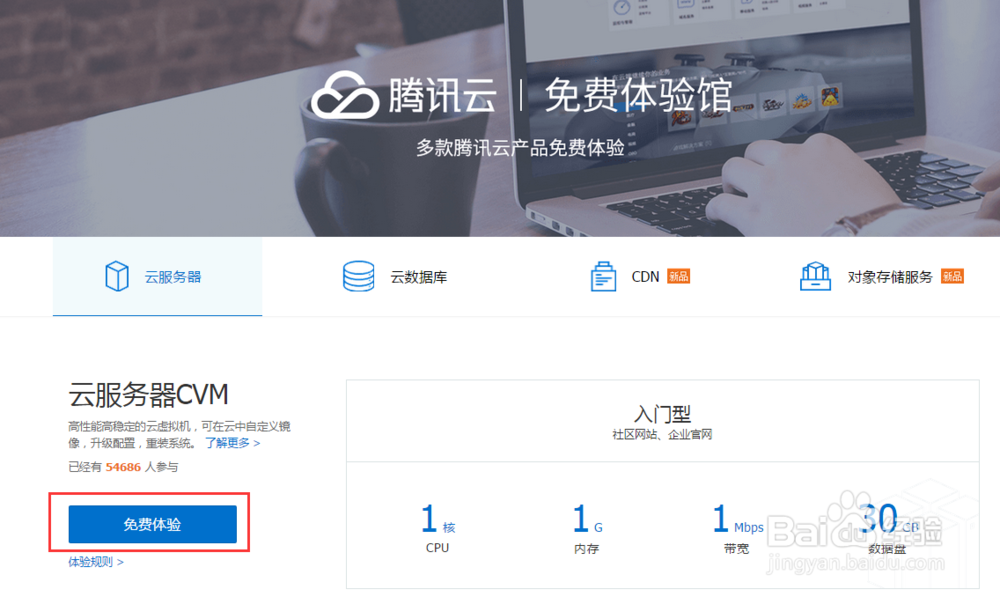
Task: Click the 高性能高稳定的云虚拟机 description text
Action: click(179, 434)
